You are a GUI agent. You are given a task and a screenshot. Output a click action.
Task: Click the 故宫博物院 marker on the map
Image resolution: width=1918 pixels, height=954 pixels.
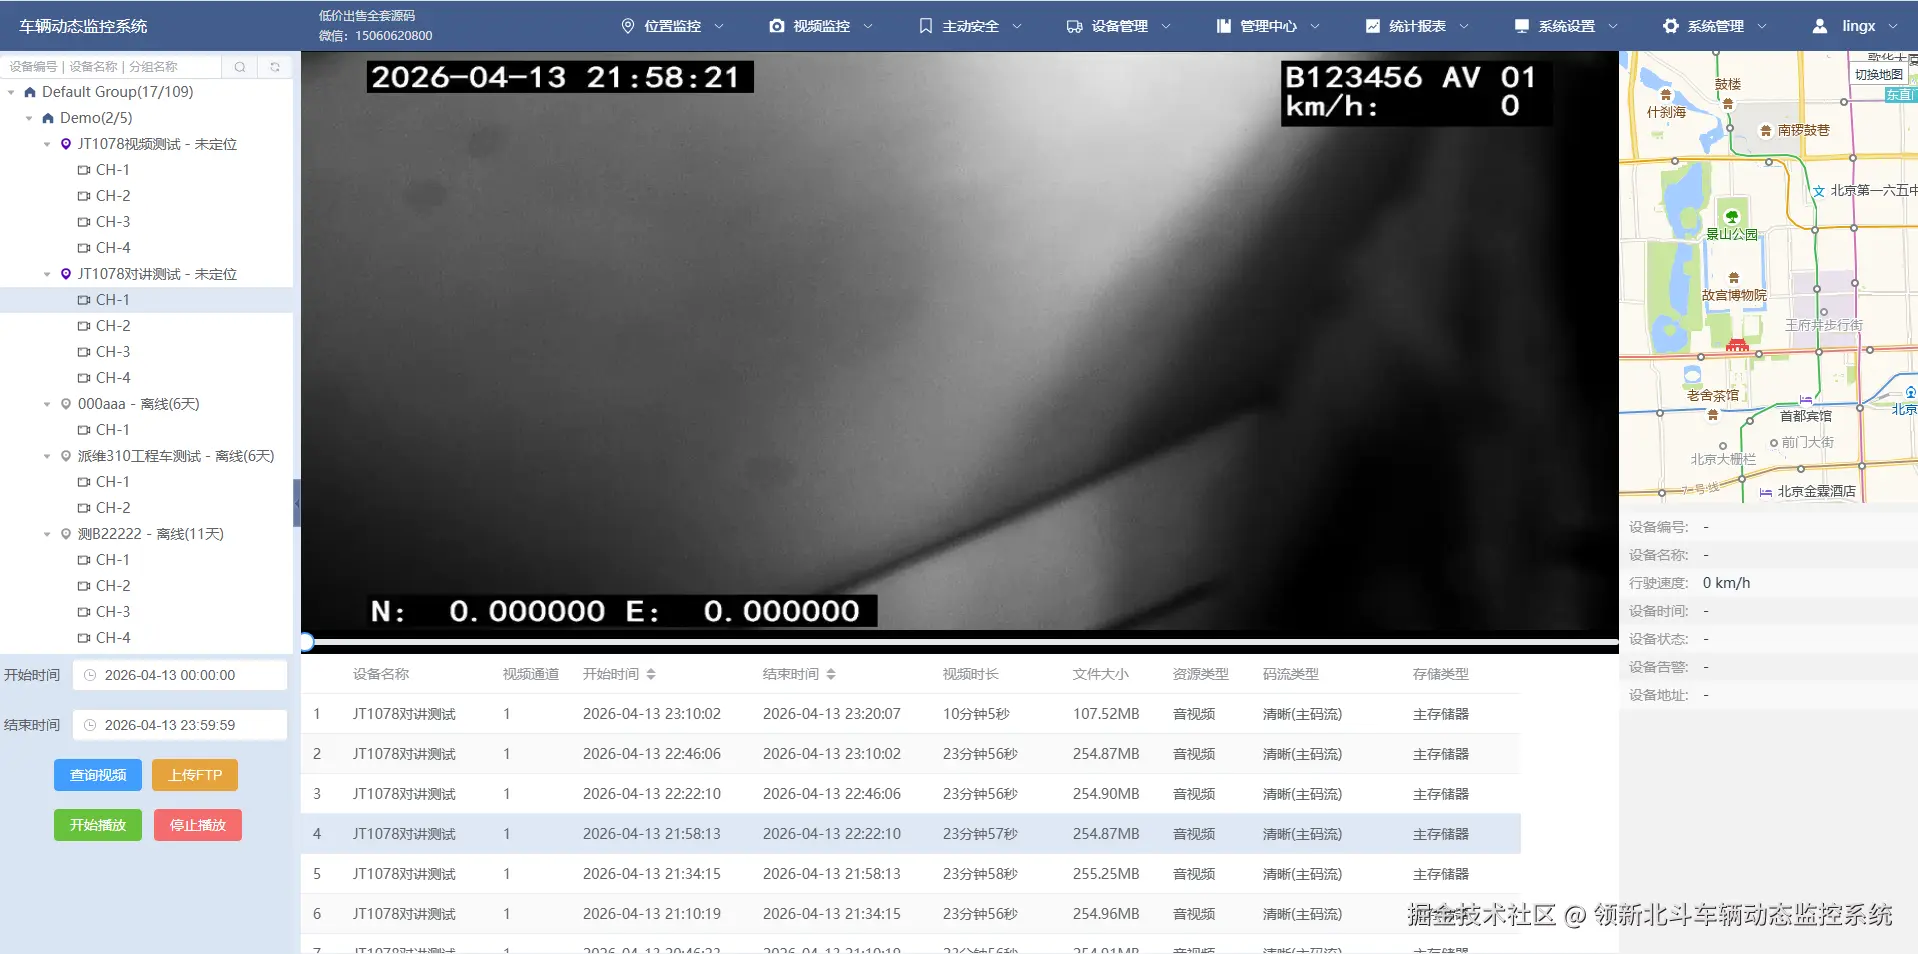click(1734, 277)
